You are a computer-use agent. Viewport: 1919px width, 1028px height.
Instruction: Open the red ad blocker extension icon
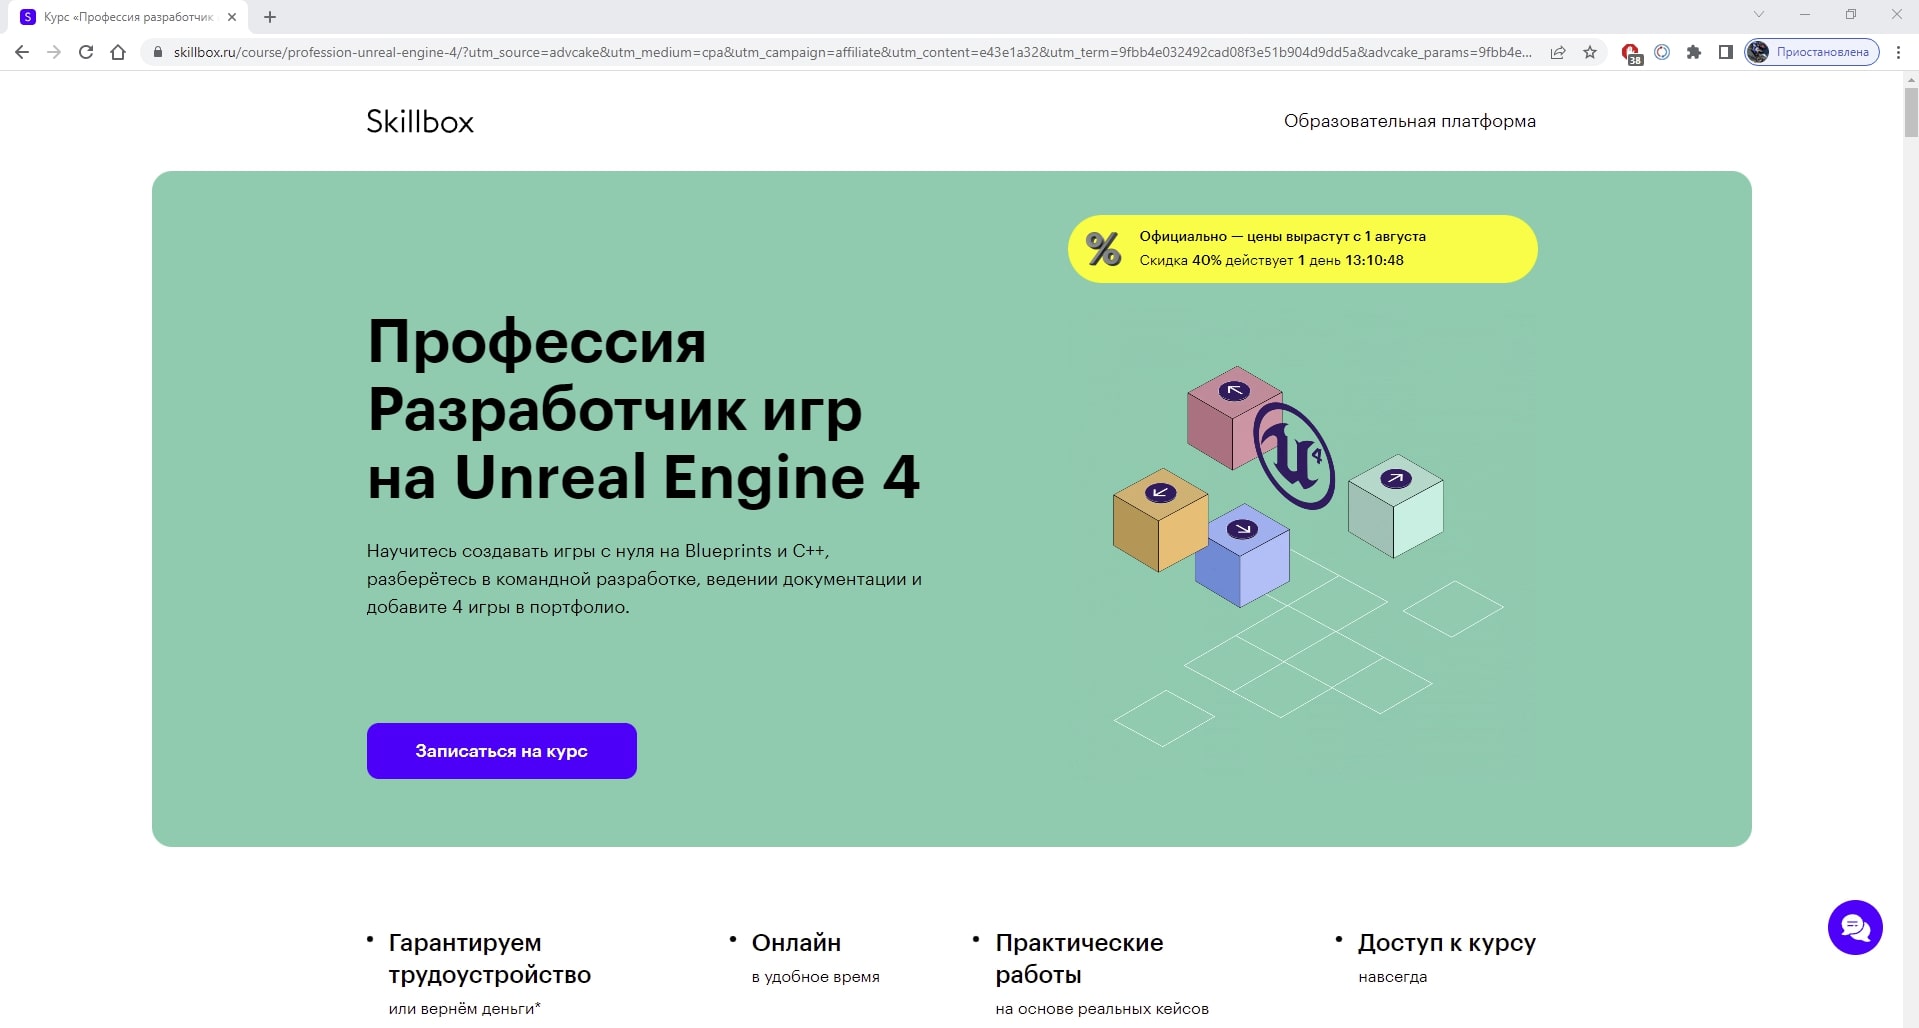1631,53
